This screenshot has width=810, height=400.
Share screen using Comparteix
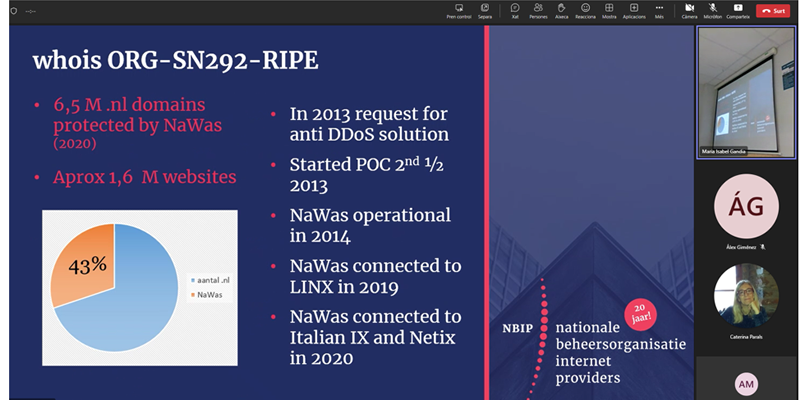[x=738, y=9]
